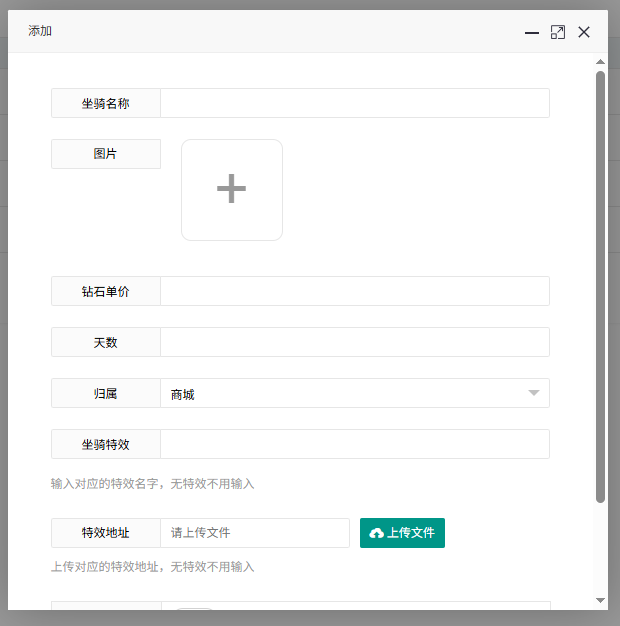Click the 图片 field label
The image size is (620, 626).
click(106, 154)
